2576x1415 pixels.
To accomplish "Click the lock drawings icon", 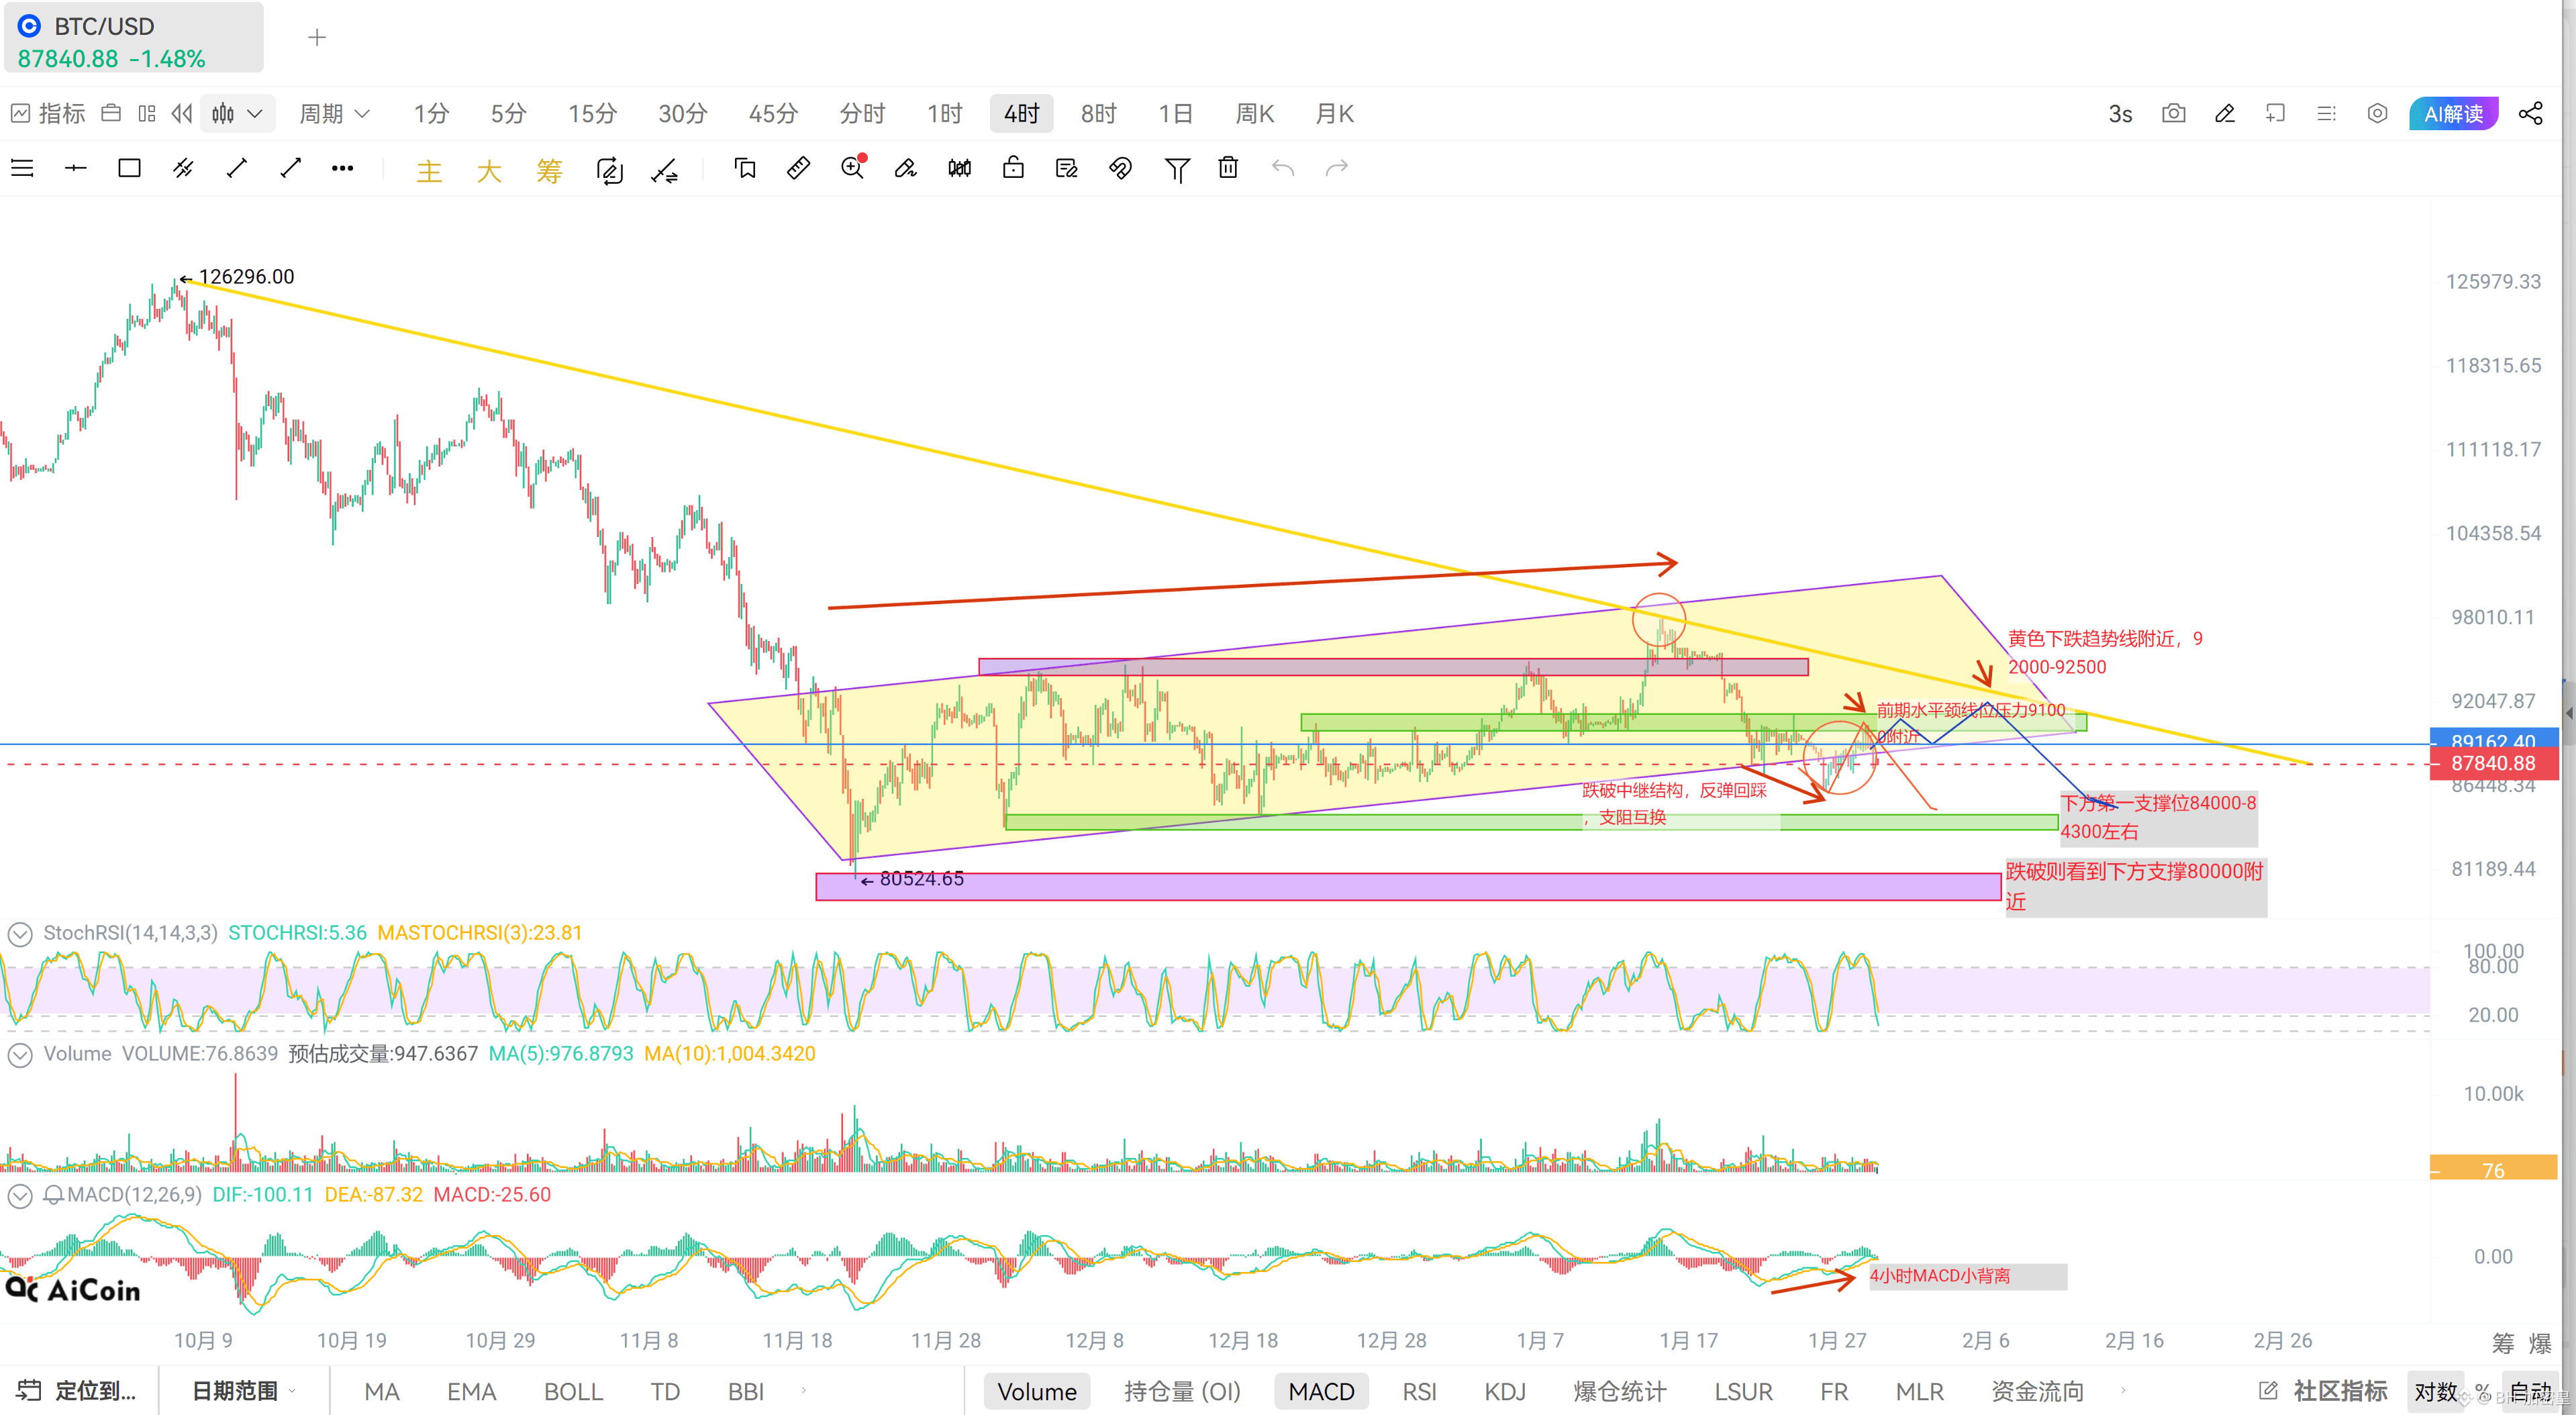I will point(1013,168).
